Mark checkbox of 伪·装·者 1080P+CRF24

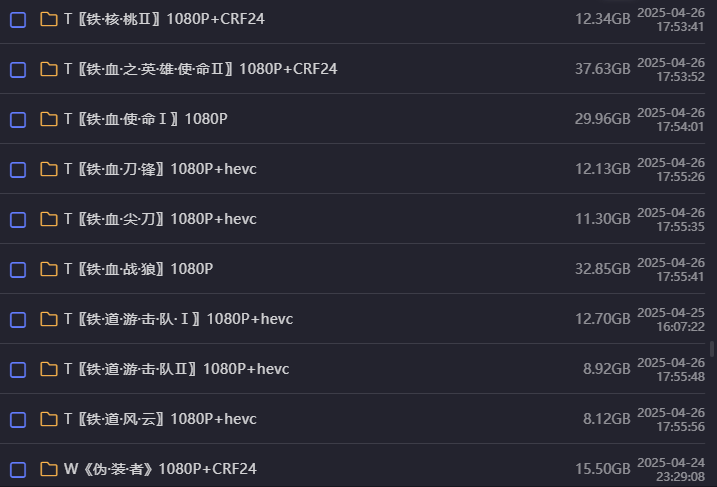(x=18, y=470)
